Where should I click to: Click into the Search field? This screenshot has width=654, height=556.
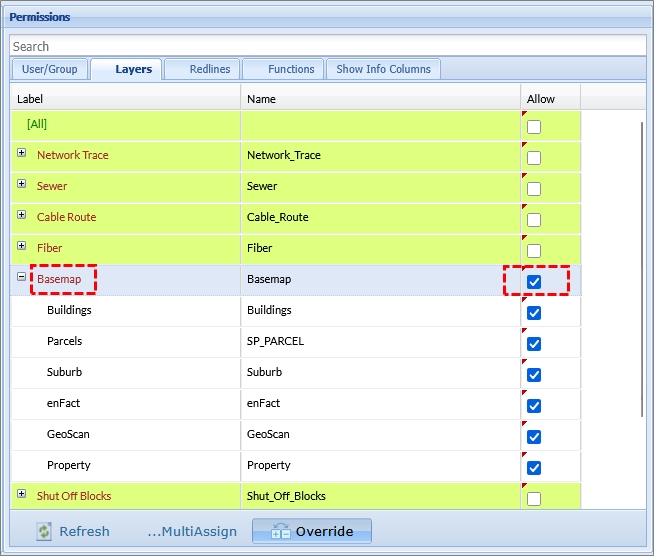(x=327, y=46)
